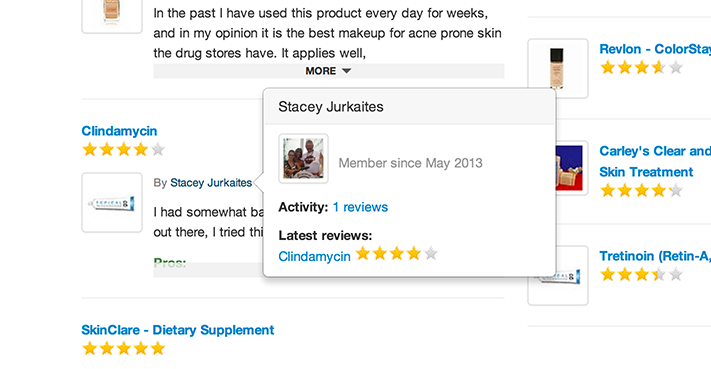Click the star rating in Latest reviews
Image resolution: width=711 pixels, height=369 pixels.
pos(396,254)
